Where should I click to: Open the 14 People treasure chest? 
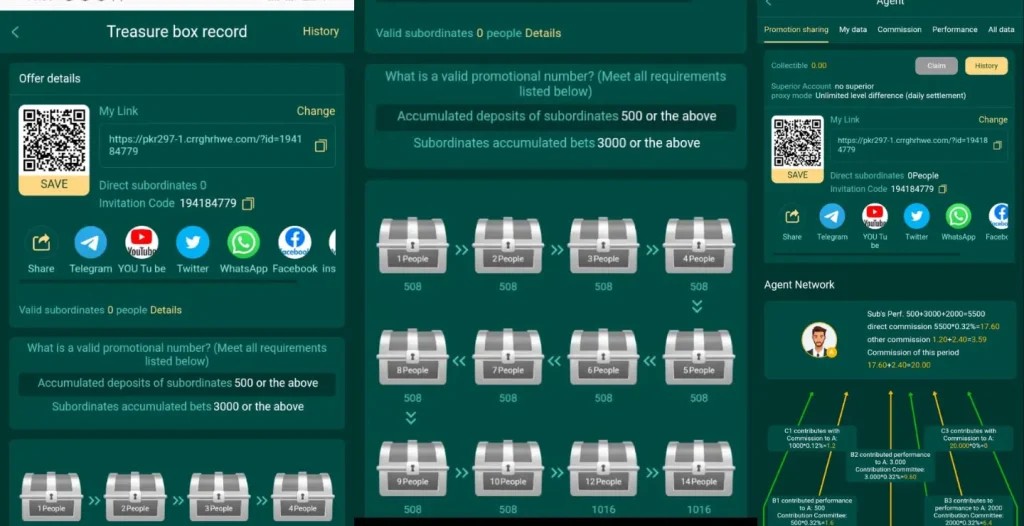(698, 469)
